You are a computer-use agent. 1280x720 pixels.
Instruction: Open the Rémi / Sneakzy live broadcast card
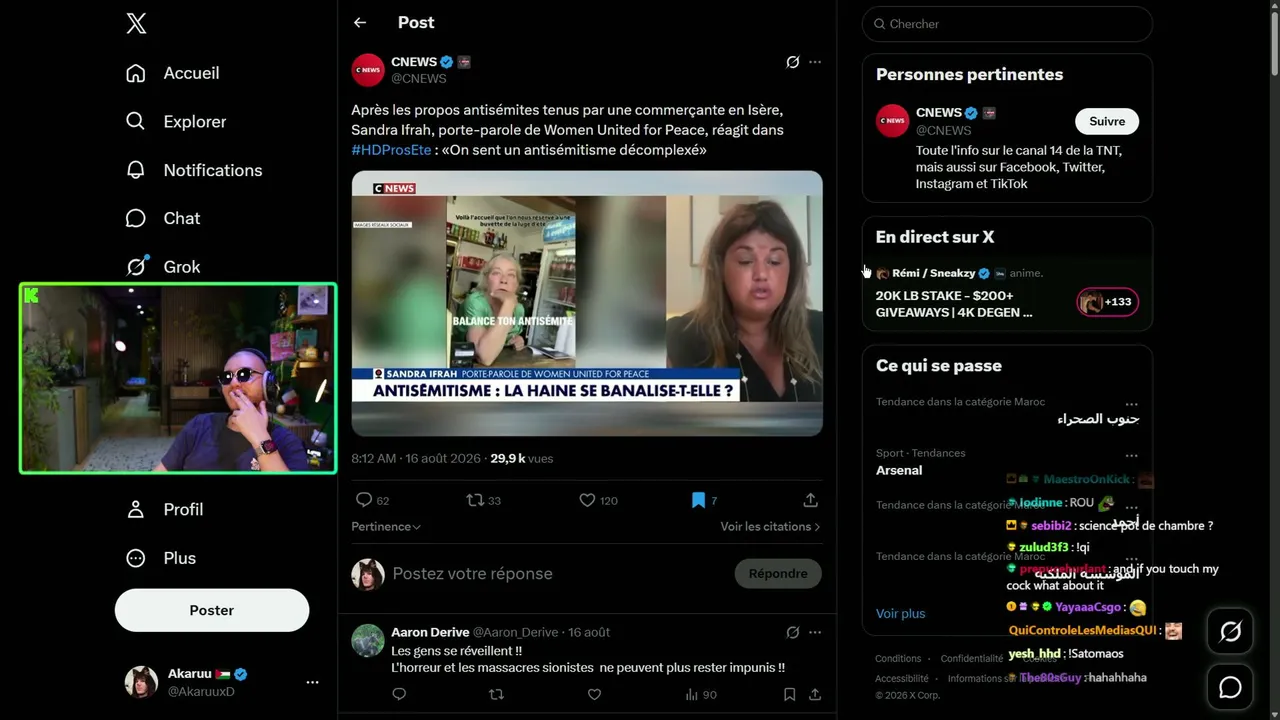point(1007,292)
